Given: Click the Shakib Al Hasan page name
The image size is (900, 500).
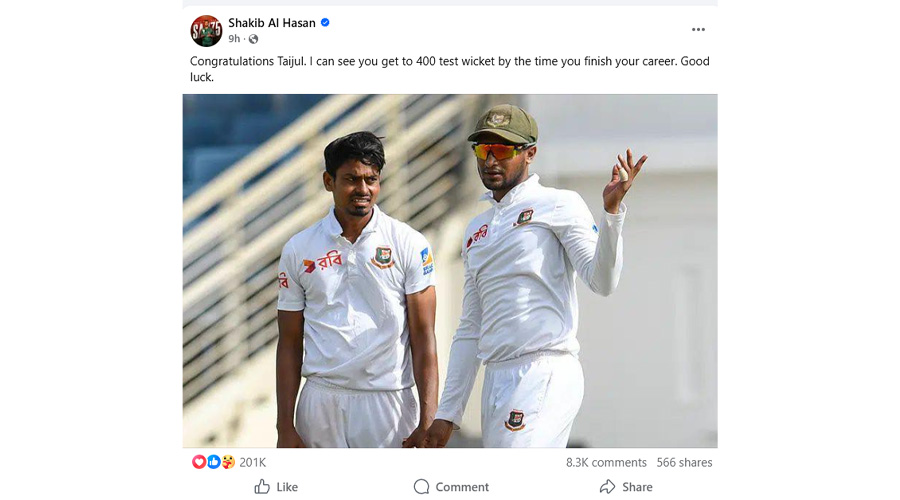Looking at the screenshot, I should (271, 23).
